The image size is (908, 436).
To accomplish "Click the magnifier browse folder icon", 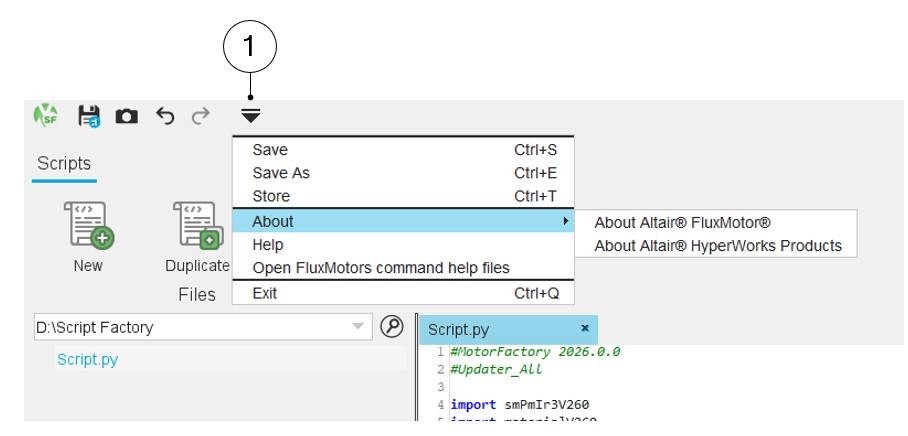I will 392,326.
